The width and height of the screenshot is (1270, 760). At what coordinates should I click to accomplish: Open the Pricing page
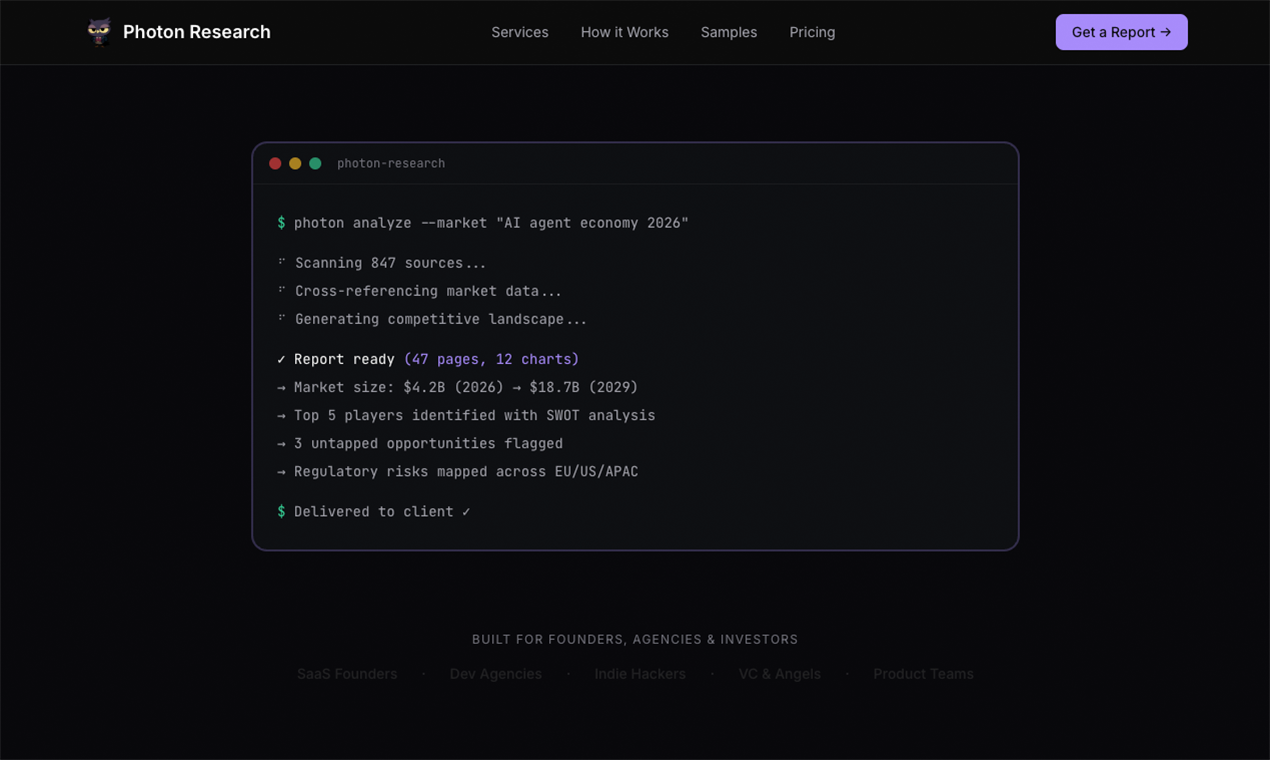[x=811, y=32]
